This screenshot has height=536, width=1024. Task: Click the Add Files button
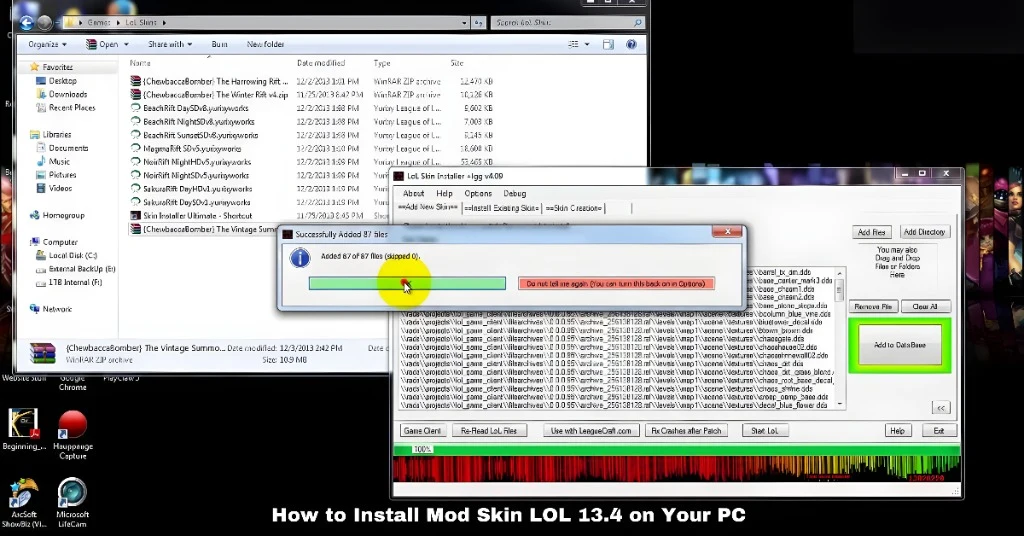871,232
